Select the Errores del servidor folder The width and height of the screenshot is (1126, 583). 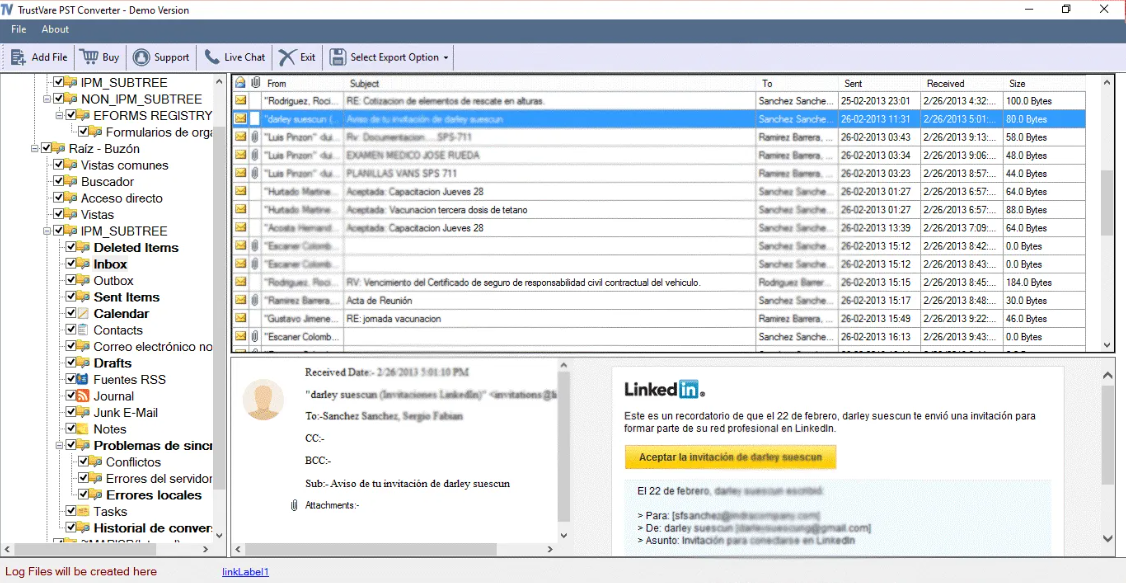tap(159, 478)
